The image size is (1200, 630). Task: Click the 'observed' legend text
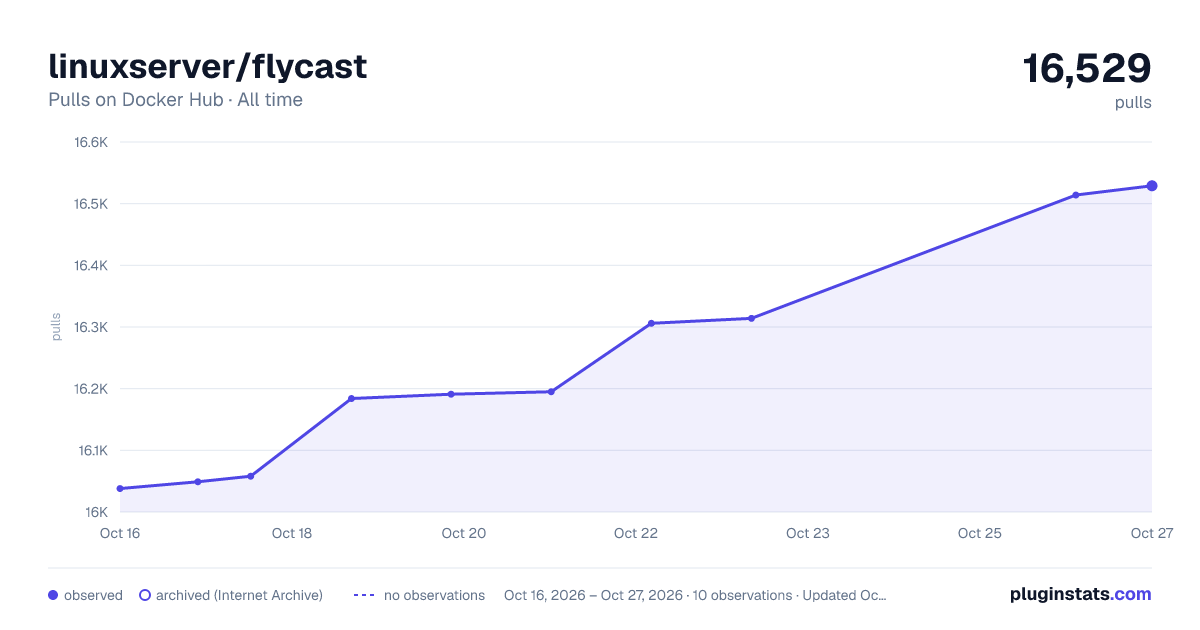tap(93, 595)
